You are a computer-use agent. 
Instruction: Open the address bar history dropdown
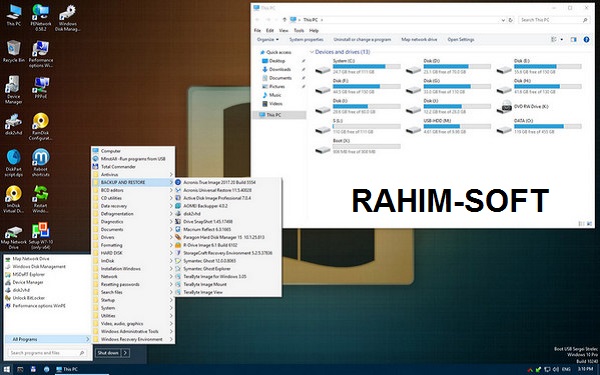click(x=503, y=20)
